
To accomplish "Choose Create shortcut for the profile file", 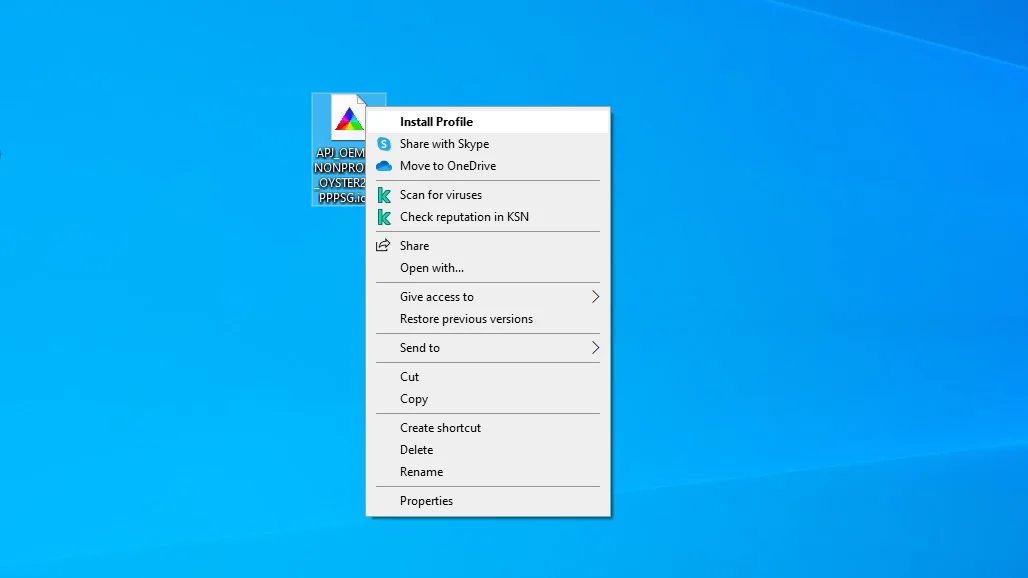I will tap(441, 428).
